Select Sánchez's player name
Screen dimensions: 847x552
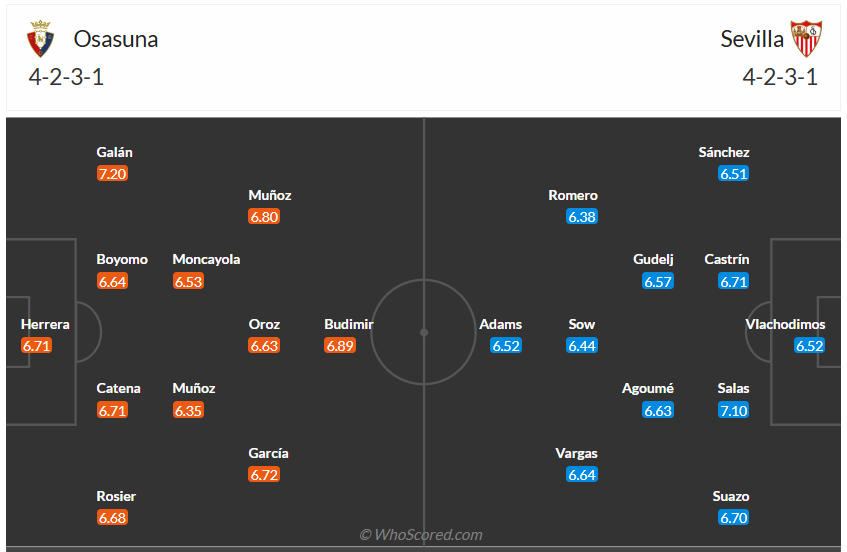724,152
